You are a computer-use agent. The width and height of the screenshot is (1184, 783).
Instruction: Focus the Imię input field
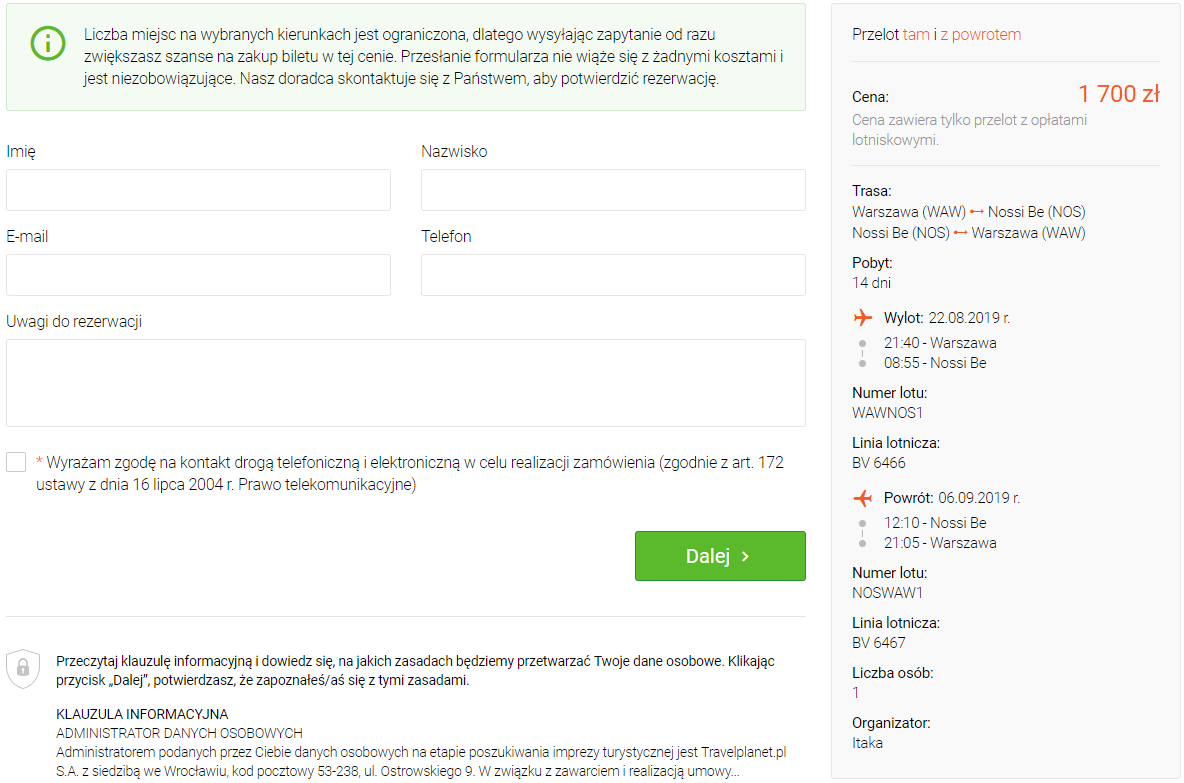click(198, 190)
